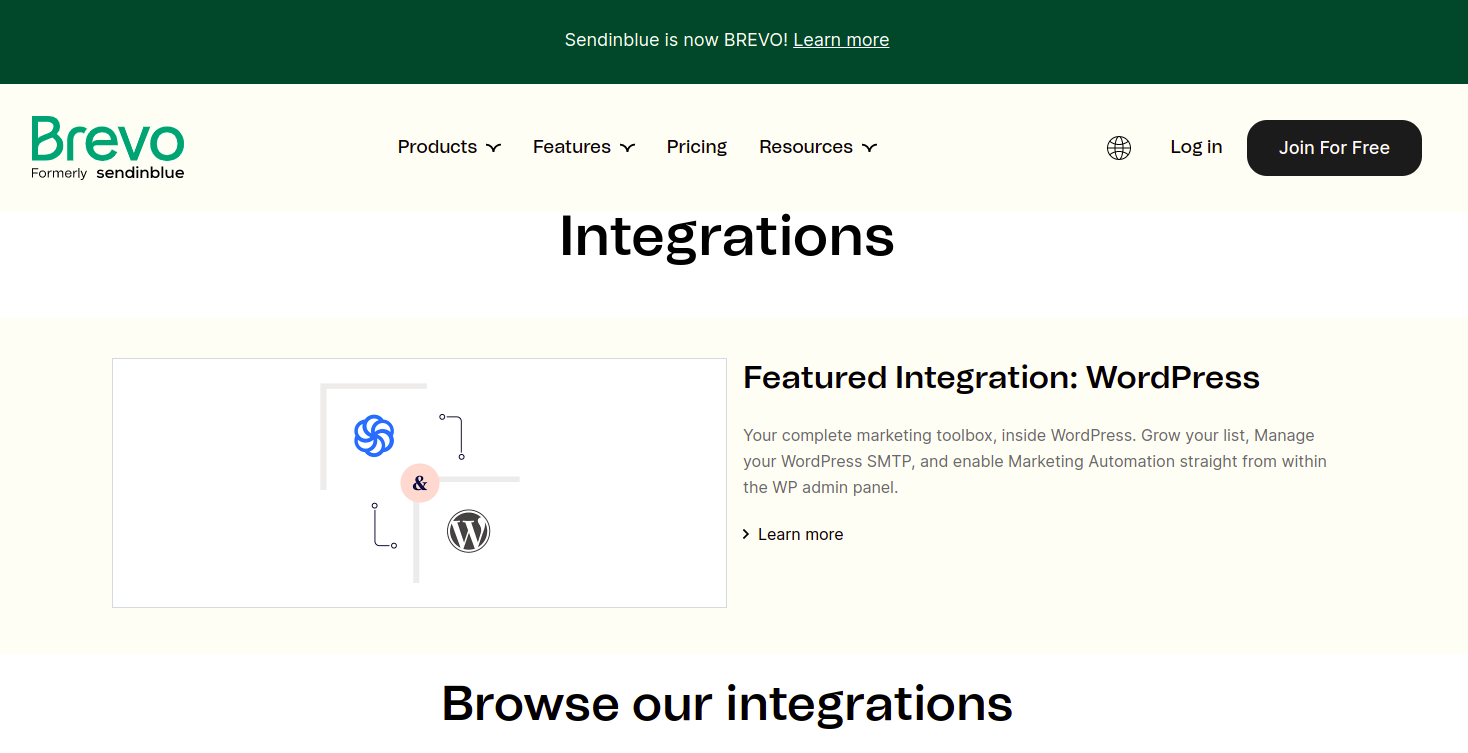Click the chevron arrow beside Learn more

(x=746, y=534)
